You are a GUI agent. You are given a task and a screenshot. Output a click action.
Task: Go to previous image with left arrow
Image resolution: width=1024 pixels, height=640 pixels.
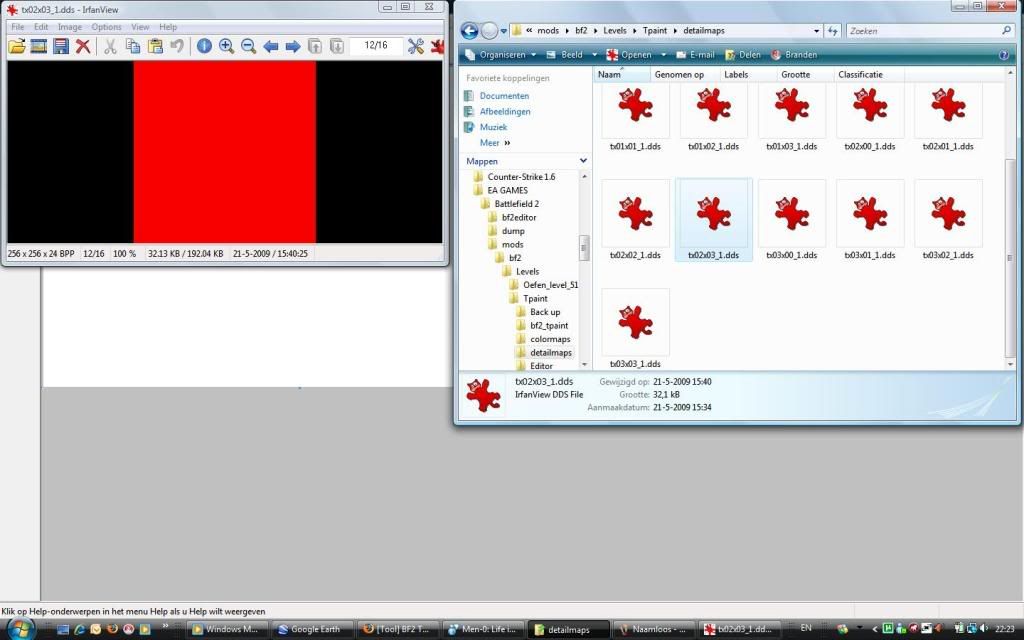(271, 46)
